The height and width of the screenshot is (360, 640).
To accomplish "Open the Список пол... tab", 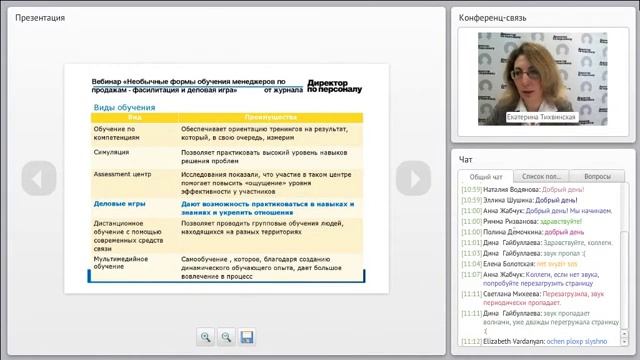I will pyautogui.click(x=541, y=176).
